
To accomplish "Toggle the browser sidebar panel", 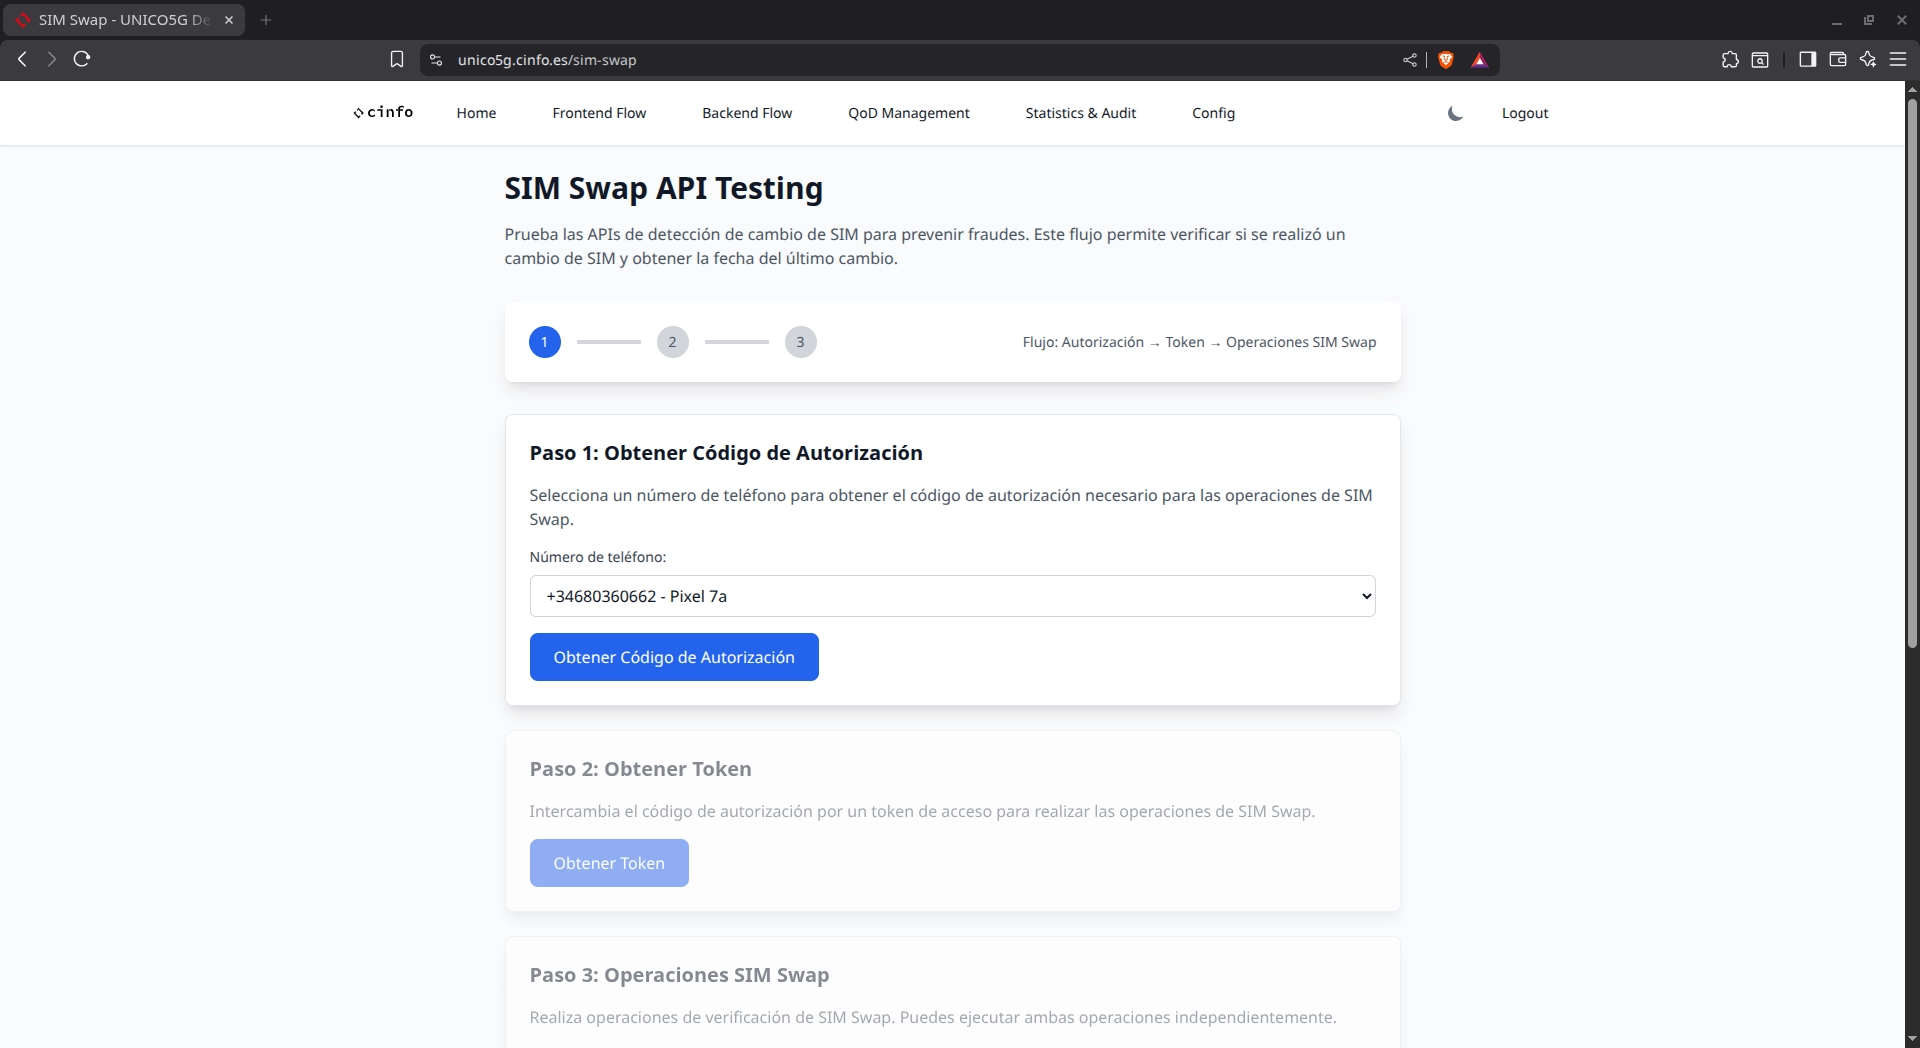I will point(1807,60).
